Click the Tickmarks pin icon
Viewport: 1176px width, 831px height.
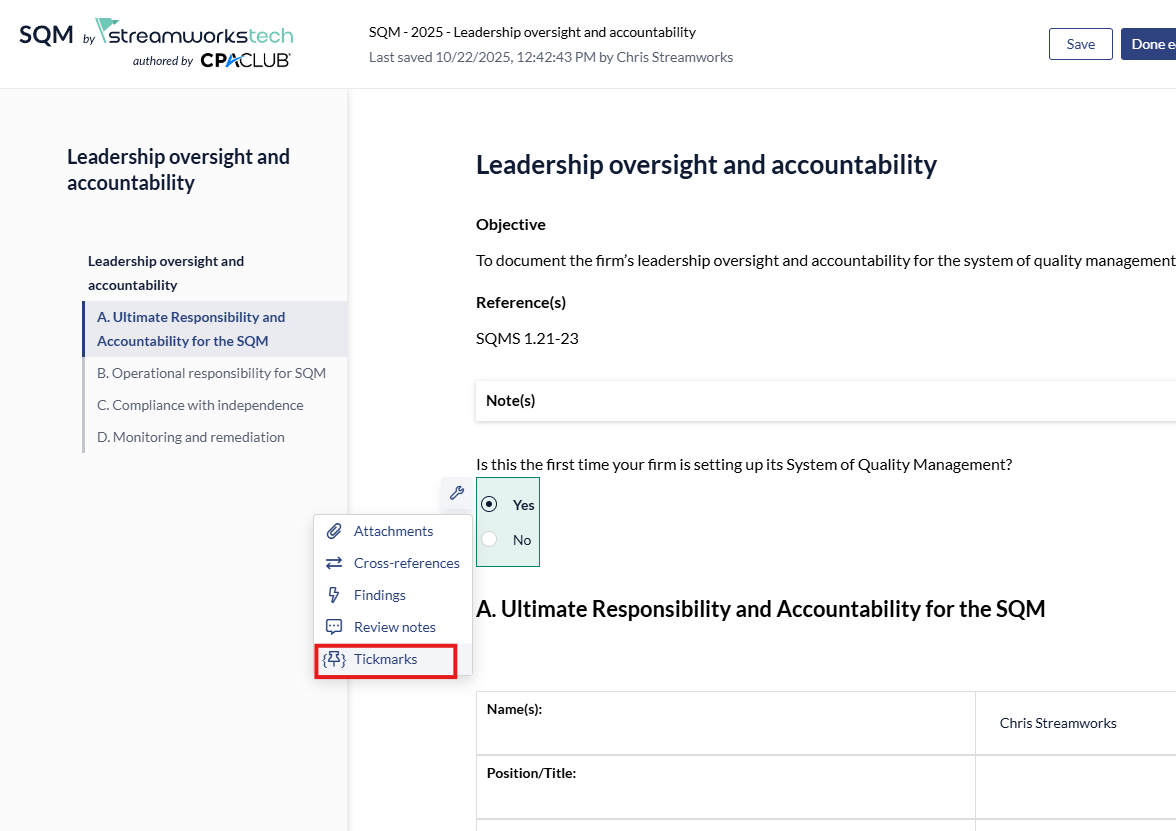[334, 659]
